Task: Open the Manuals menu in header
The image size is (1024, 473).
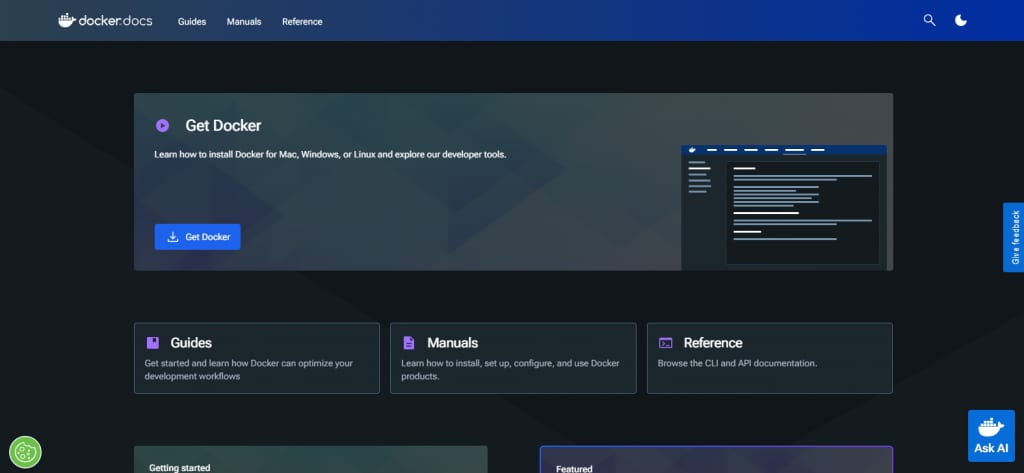Action: [244, 22]
